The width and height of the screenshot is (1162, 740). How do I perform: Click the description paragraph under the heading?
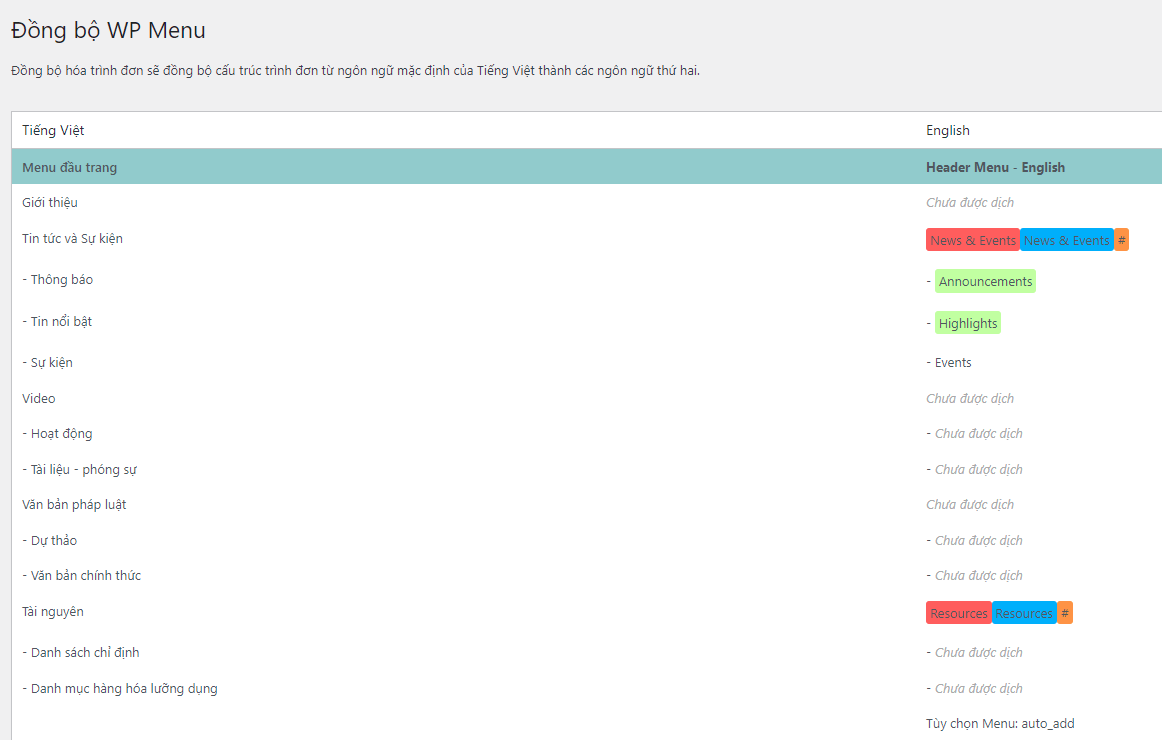(x=356, y=71)
